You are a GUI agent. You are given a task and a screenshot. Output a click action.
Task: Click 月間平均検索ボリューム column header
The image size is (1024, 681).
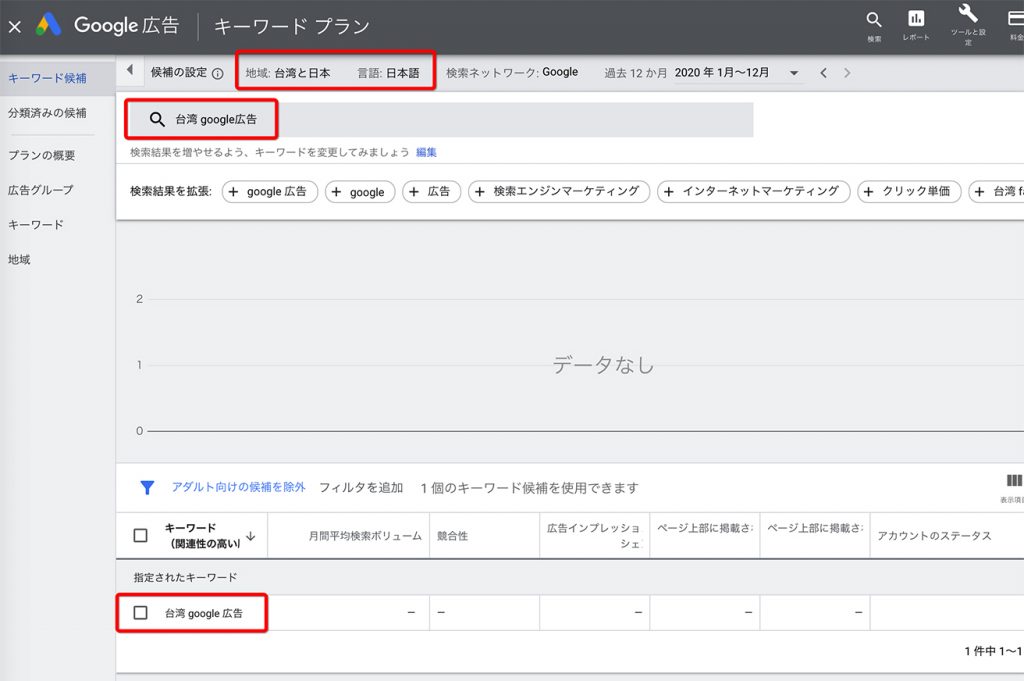pos(365,536)
